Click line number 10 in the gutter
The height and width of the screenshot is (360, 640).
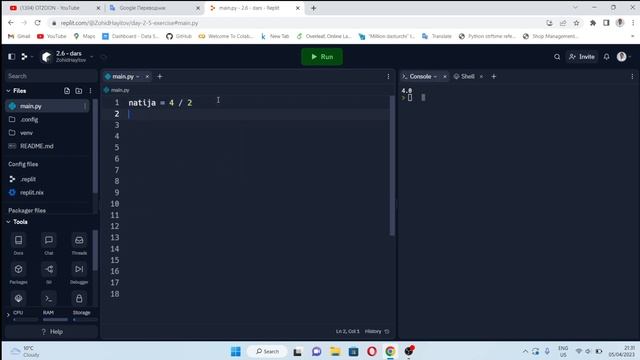[115, 204]
